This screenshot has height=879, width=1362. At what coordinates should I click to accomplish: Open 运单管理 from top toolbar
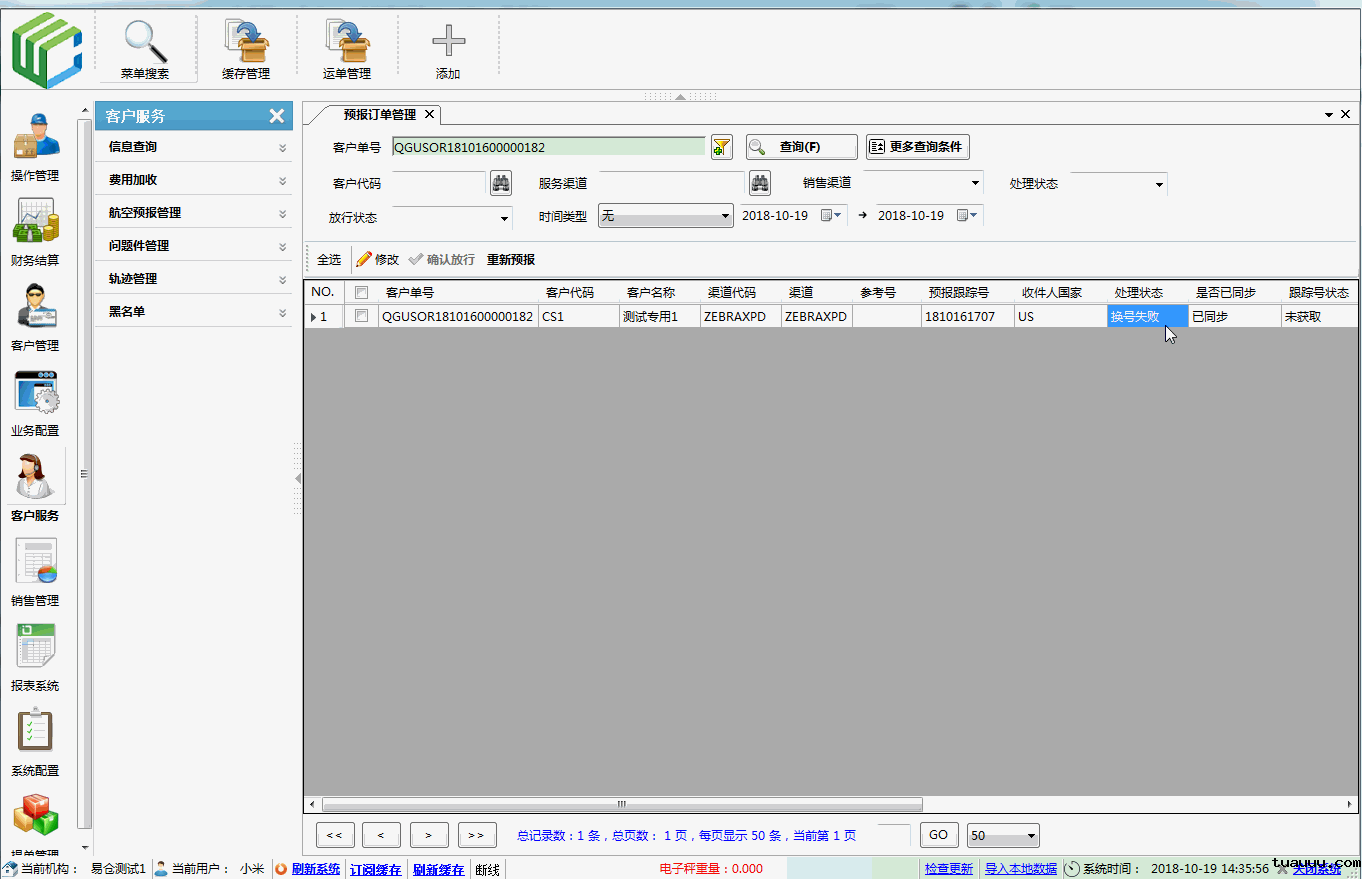(x=347, y=47)
